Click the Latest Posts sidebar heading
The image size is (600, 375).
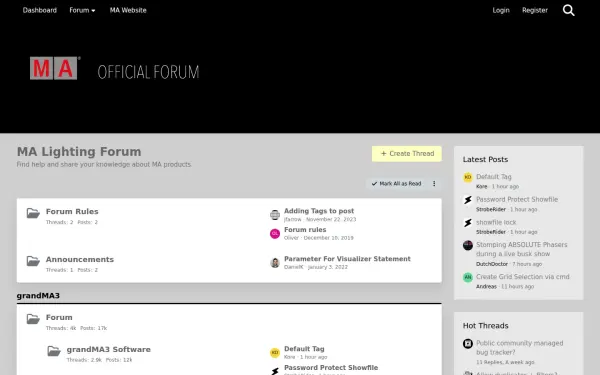point(485,159)
